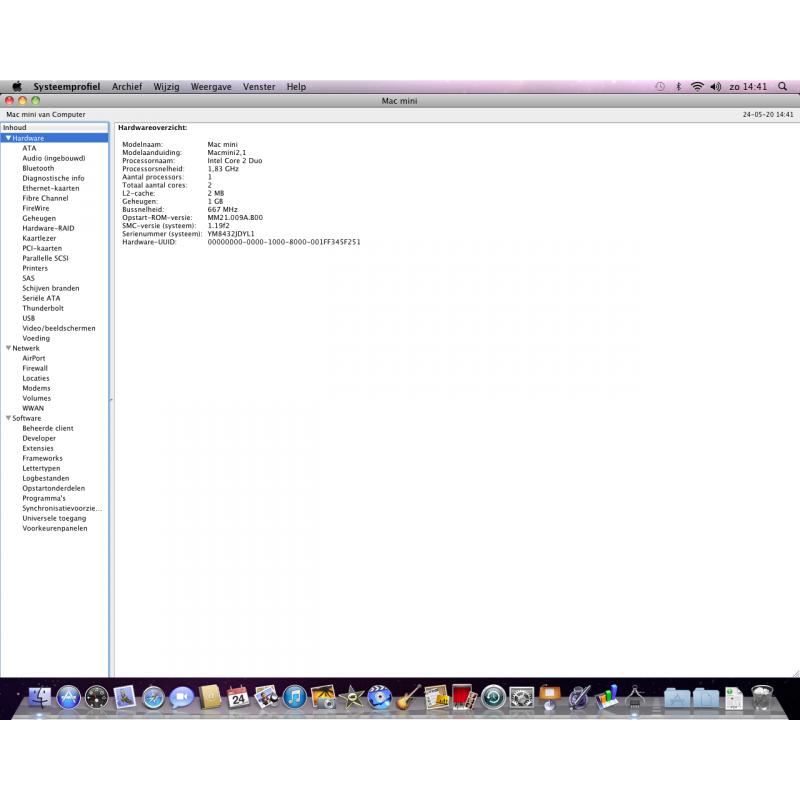Select Seriële ATA in the sidebar
Image resolution: width=800 pixels, height=800 pixels.
tap(41, 298)
